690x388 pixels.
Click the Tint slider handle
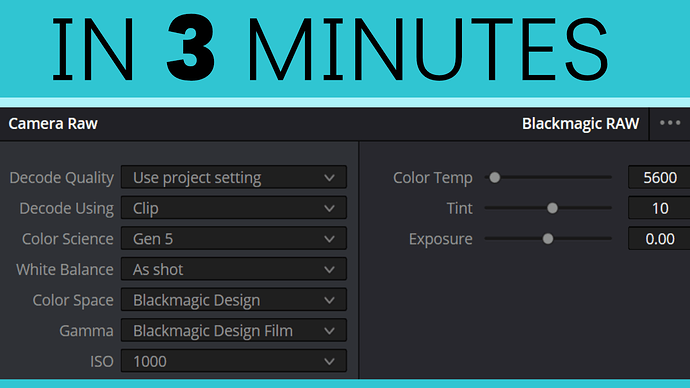(552, 208)
